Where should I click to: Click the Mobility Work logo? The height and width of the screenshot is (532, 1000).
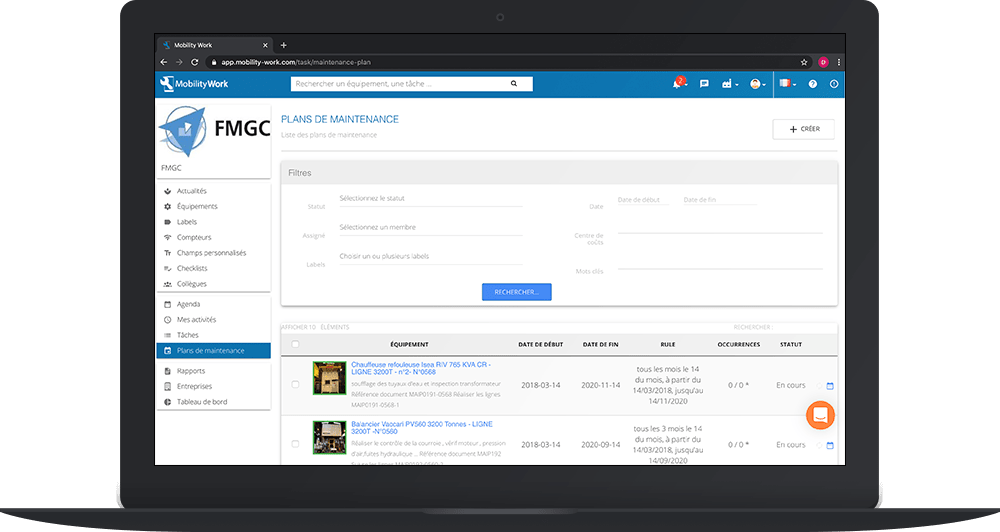tap(194, 84)
